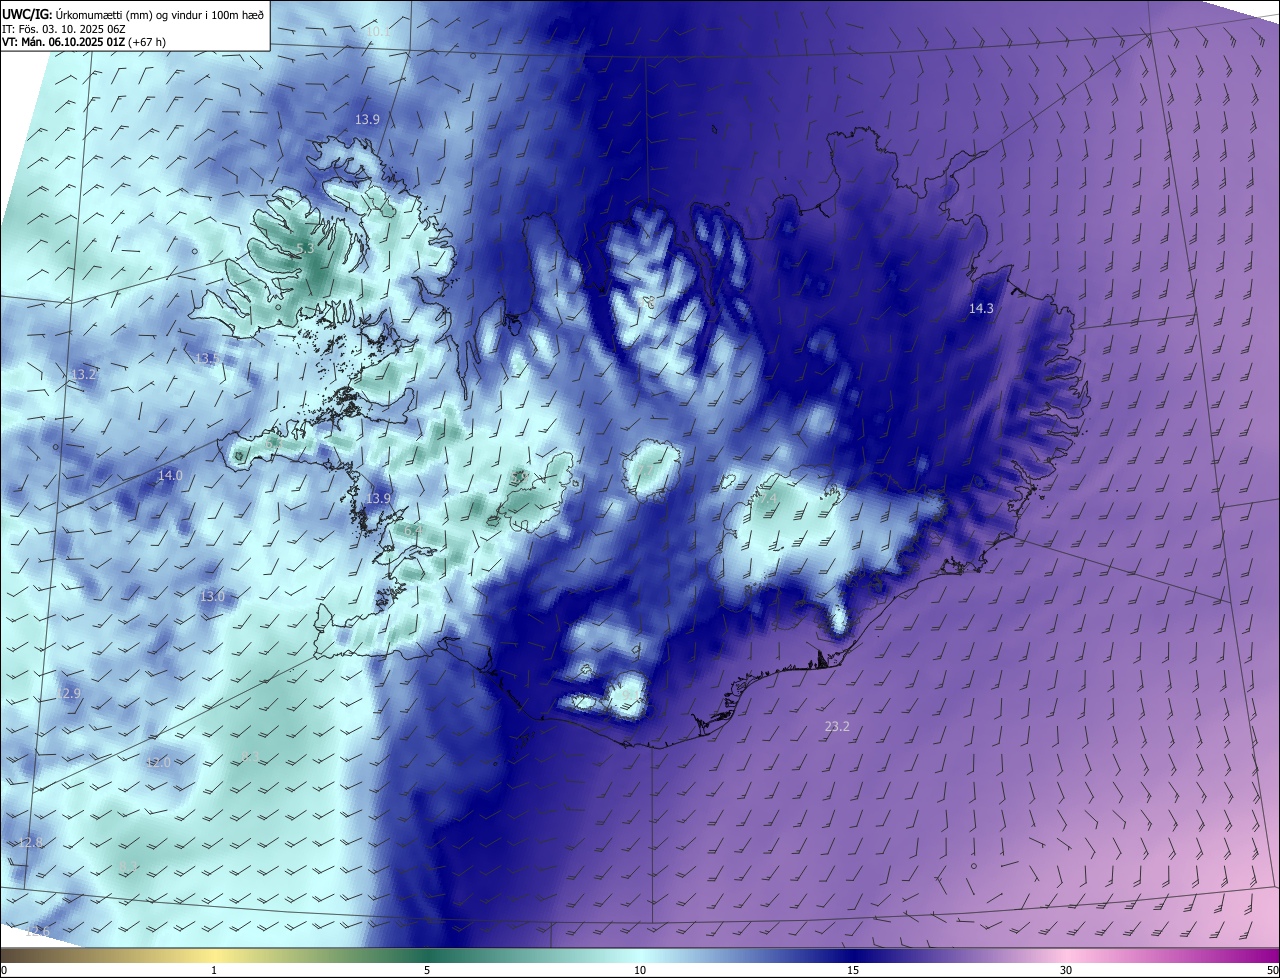
Task: Click the 13.2 value on the map
Action: (x=84, y=375)
